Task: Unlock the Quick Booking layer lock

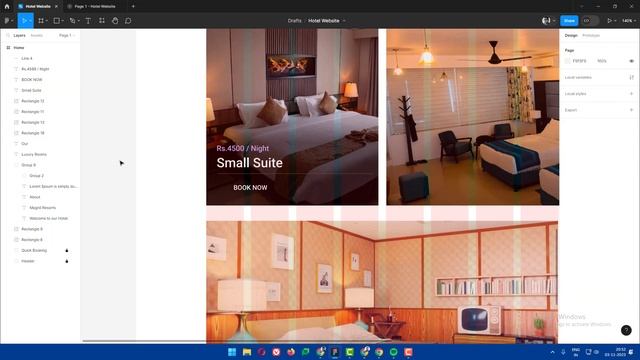Action: 67,250
